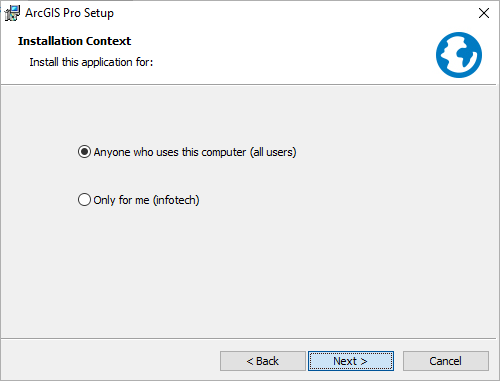The width and height of the screenshot is (500, 381).
Task: Go to the previous step with Back
Action: pyautogui.click(x=263, y=361)
